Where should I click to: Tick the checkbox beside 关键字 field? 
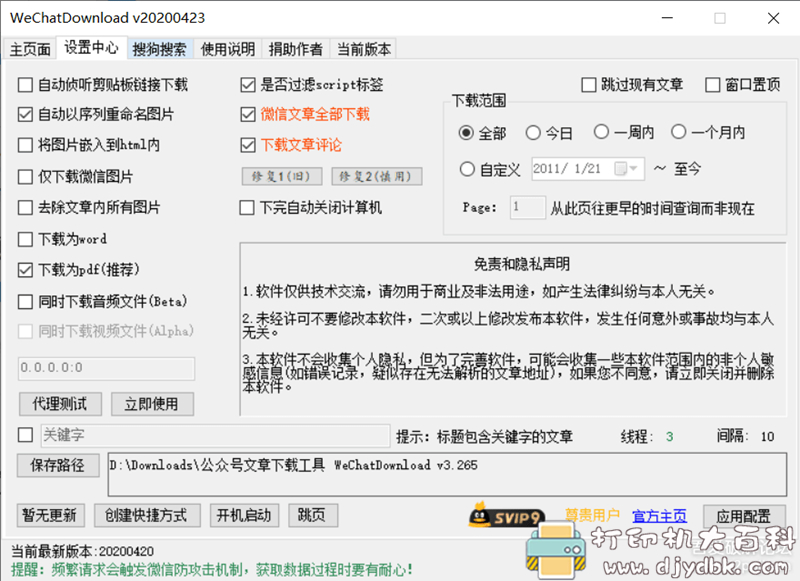[x=25, y=435]
